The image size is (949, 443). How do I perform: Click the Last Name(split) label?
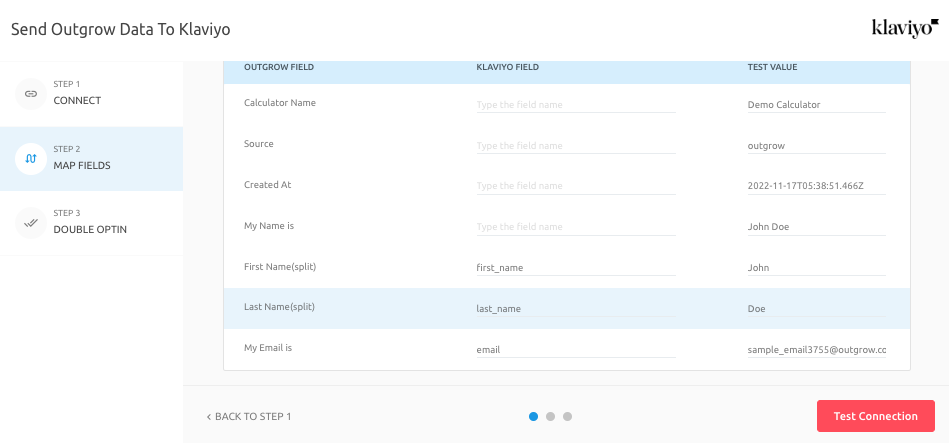(x=279, y=307)
